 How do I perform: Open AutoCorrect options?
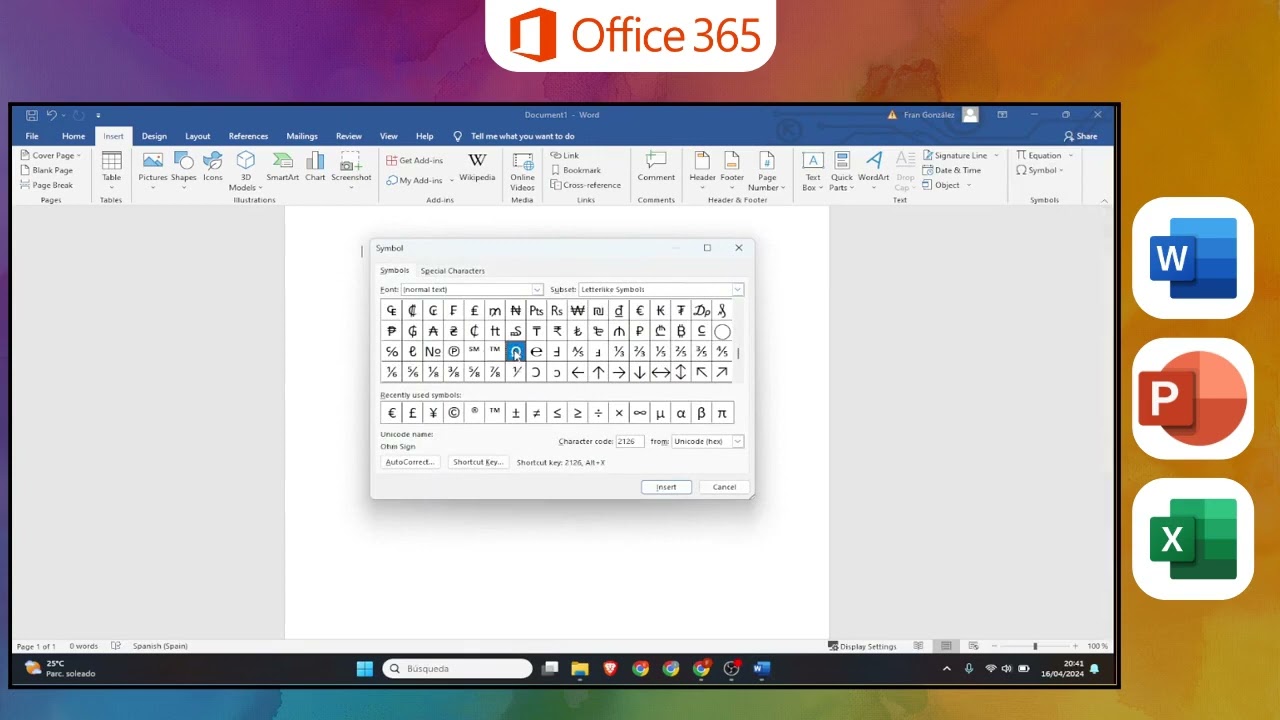409,462
